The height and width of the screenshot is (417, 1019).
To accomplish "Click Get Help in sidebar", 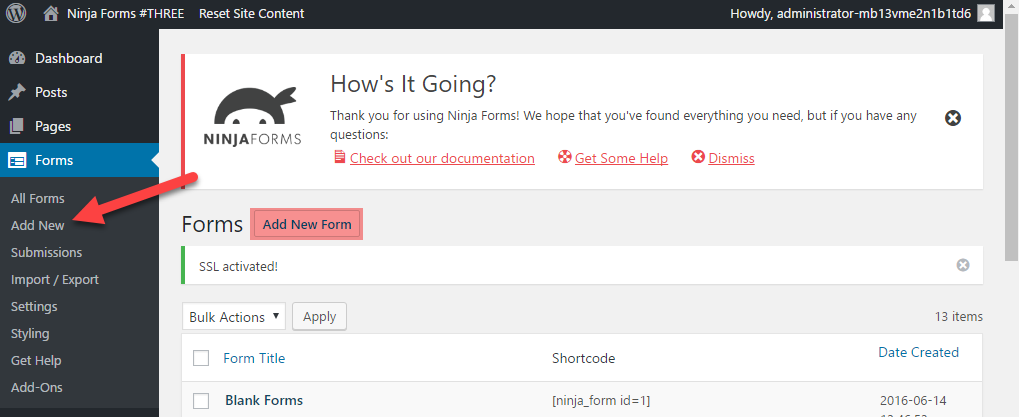I will [x=36, y=360].
